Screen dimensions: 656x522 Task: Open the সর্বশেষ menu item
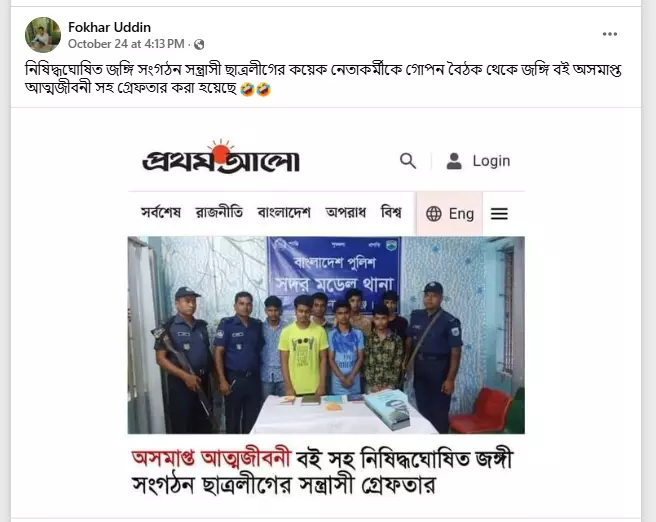pos(161,212)
